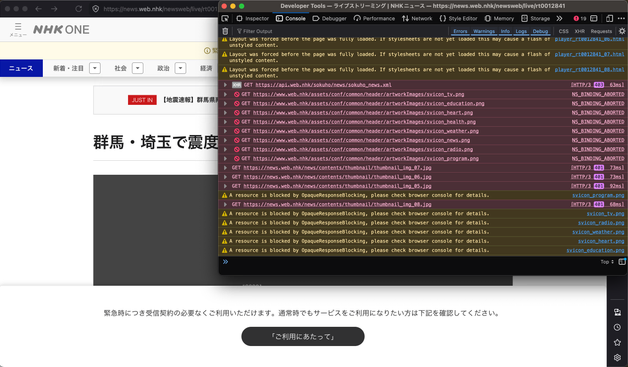Open Top context selector in console
628x367 pixels.
(x=607, y=262)
